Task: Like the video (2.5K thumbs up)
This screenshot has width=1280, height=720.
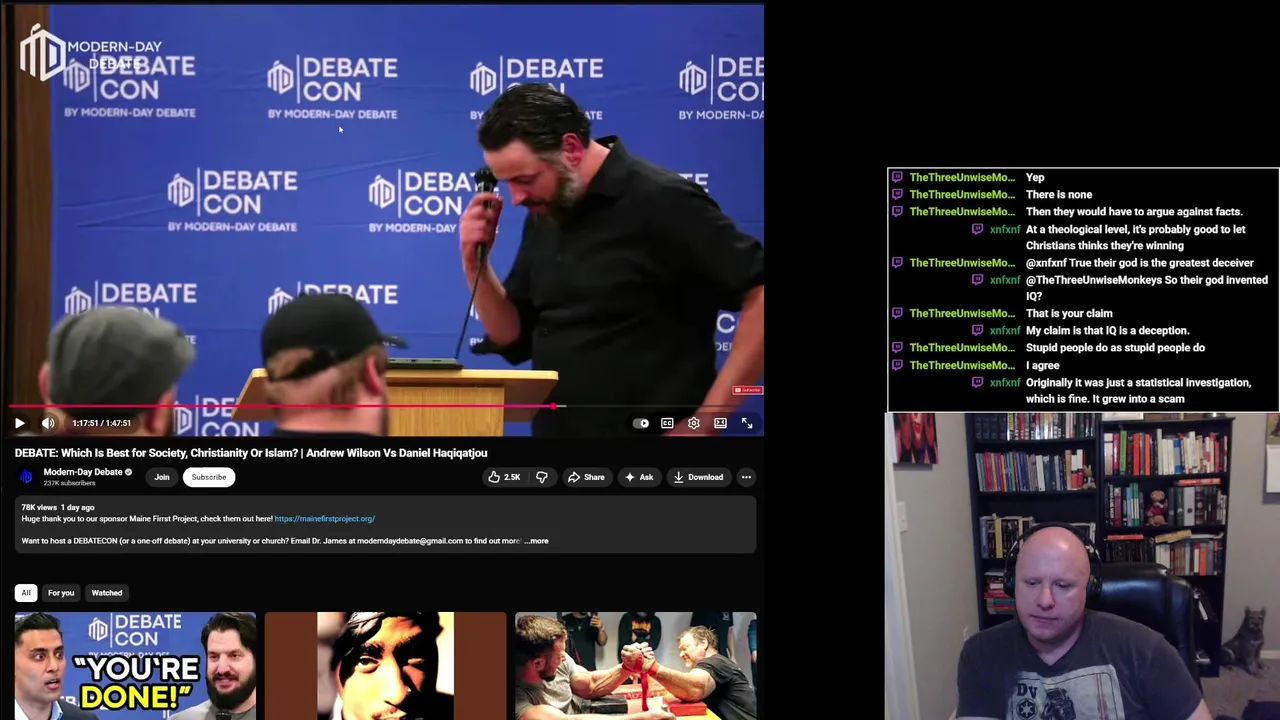Action: point(505,477)
